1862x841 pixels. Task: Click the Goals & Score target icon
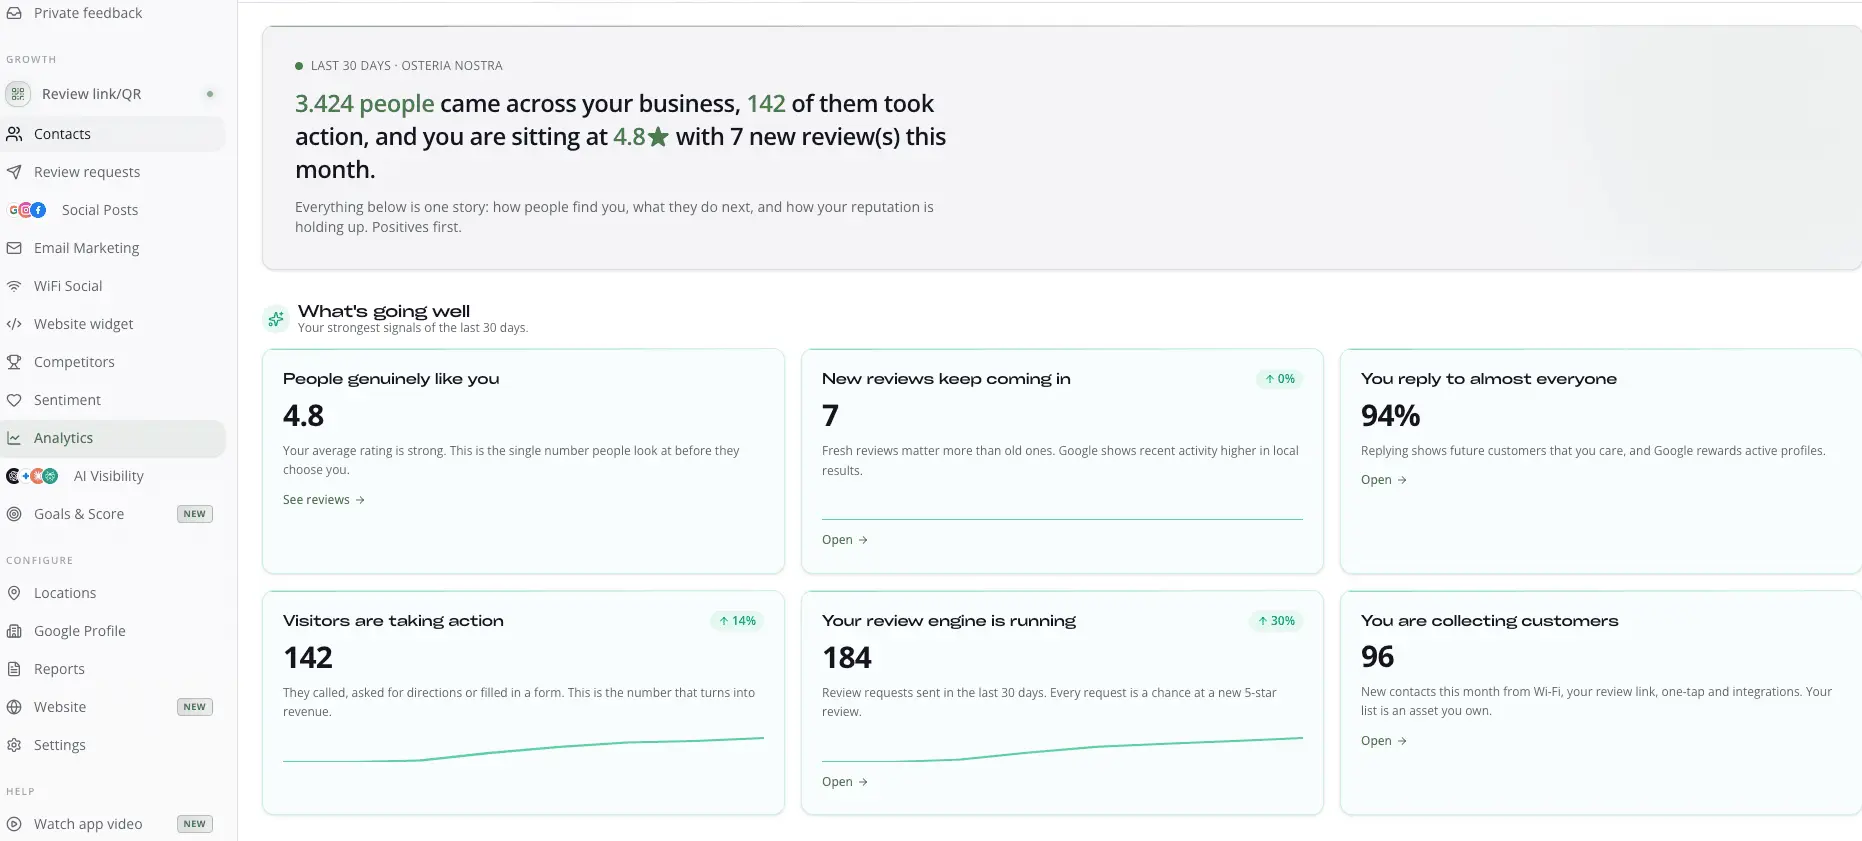tap(14, 514)
